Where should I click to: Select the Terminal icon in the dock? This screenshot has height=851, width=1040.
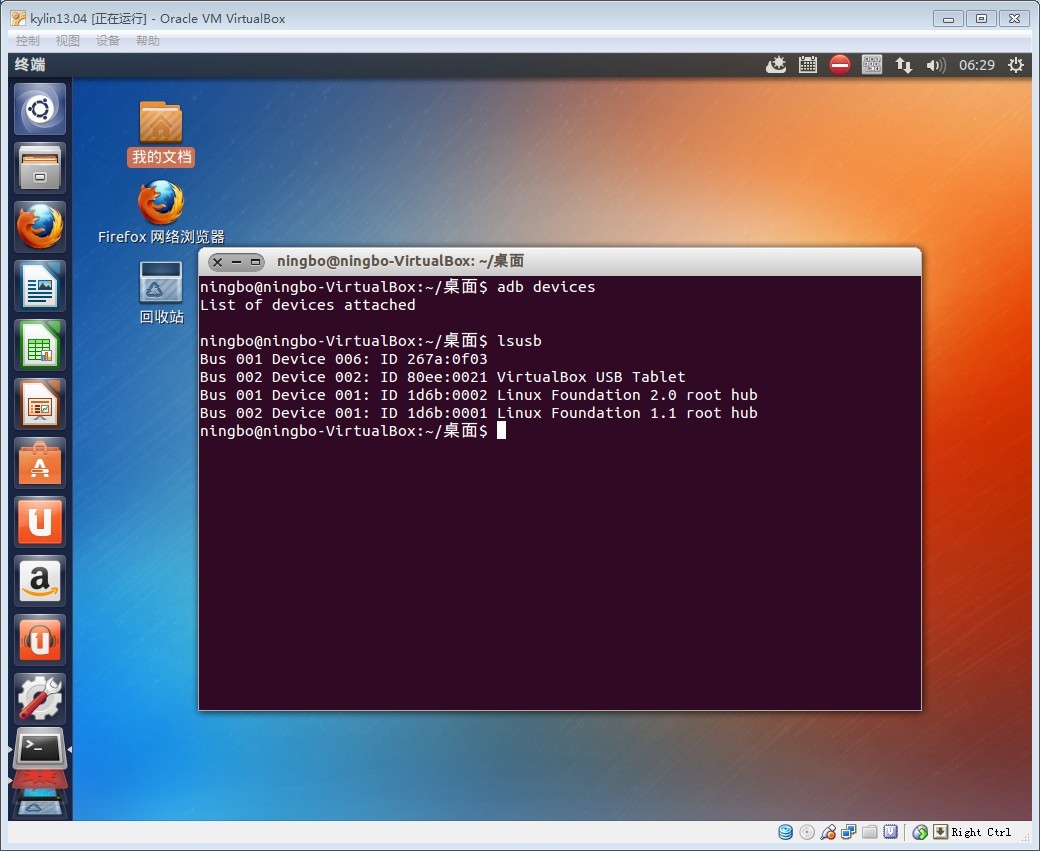click(x=40, y=750)
